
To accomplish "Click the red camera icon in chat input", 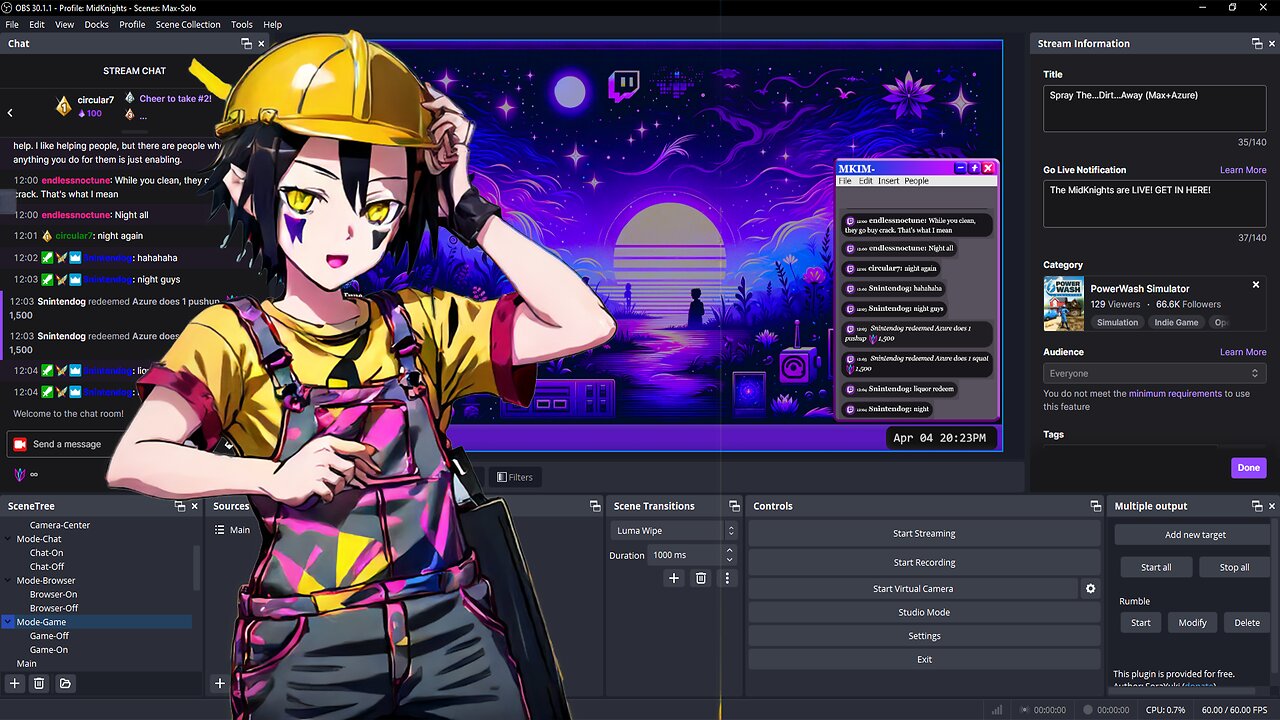I will point(19,444).
